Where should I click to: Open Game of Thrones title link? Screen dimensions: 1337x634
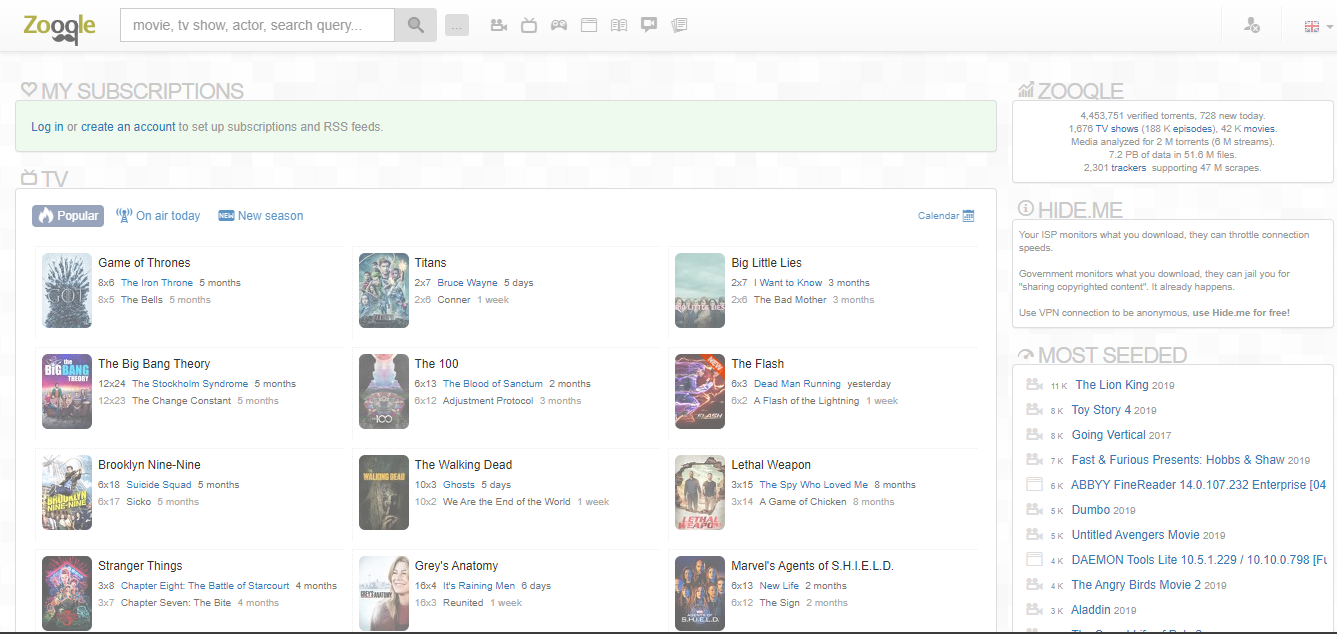click(144, 263)
